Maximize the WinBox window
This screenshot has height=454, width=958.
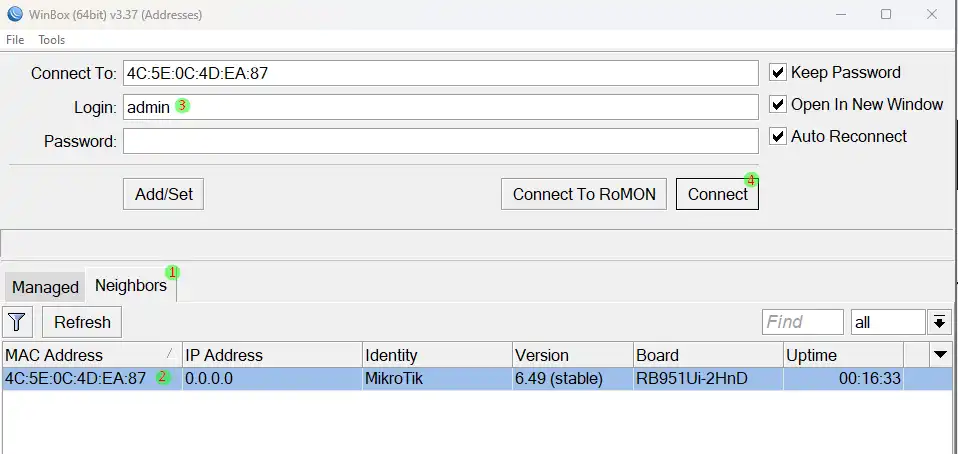click(886, 15)
